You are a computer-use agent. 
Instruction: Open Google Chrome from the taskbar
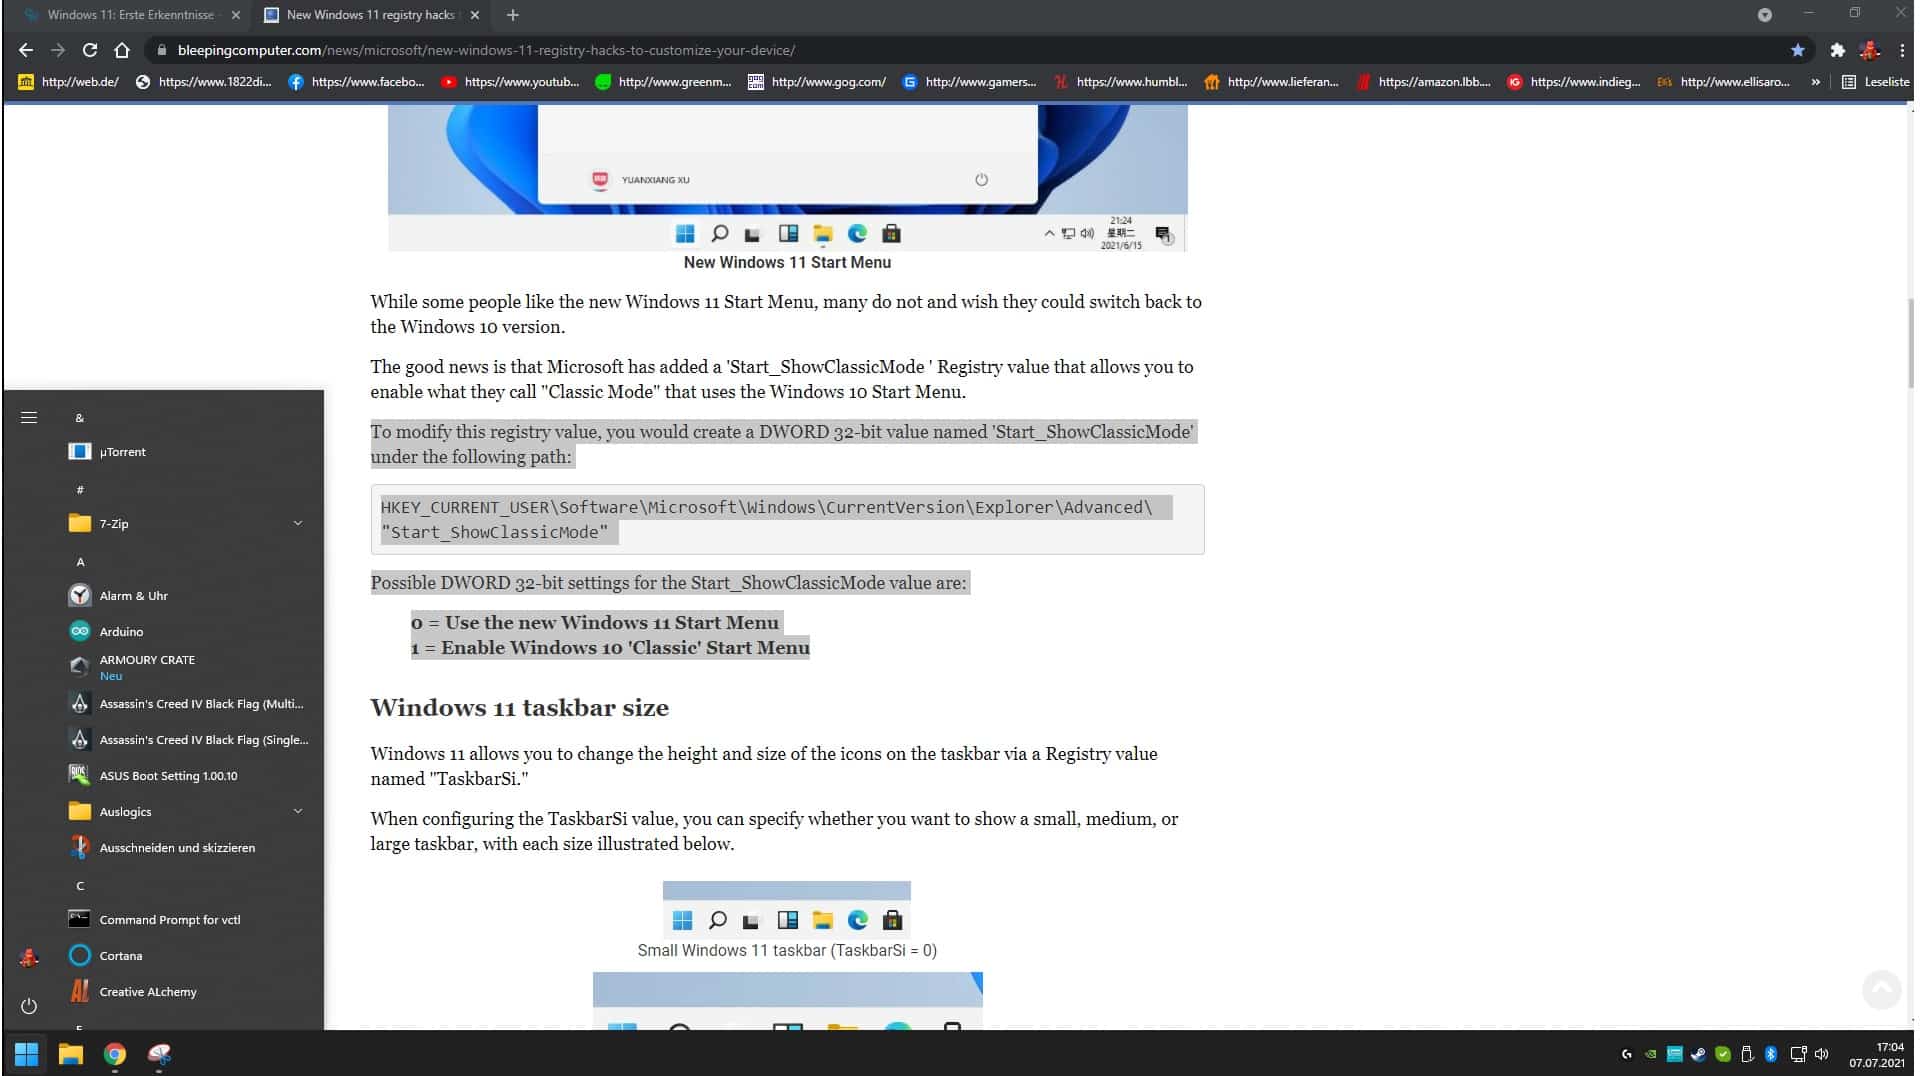[x=115, y=1053]
